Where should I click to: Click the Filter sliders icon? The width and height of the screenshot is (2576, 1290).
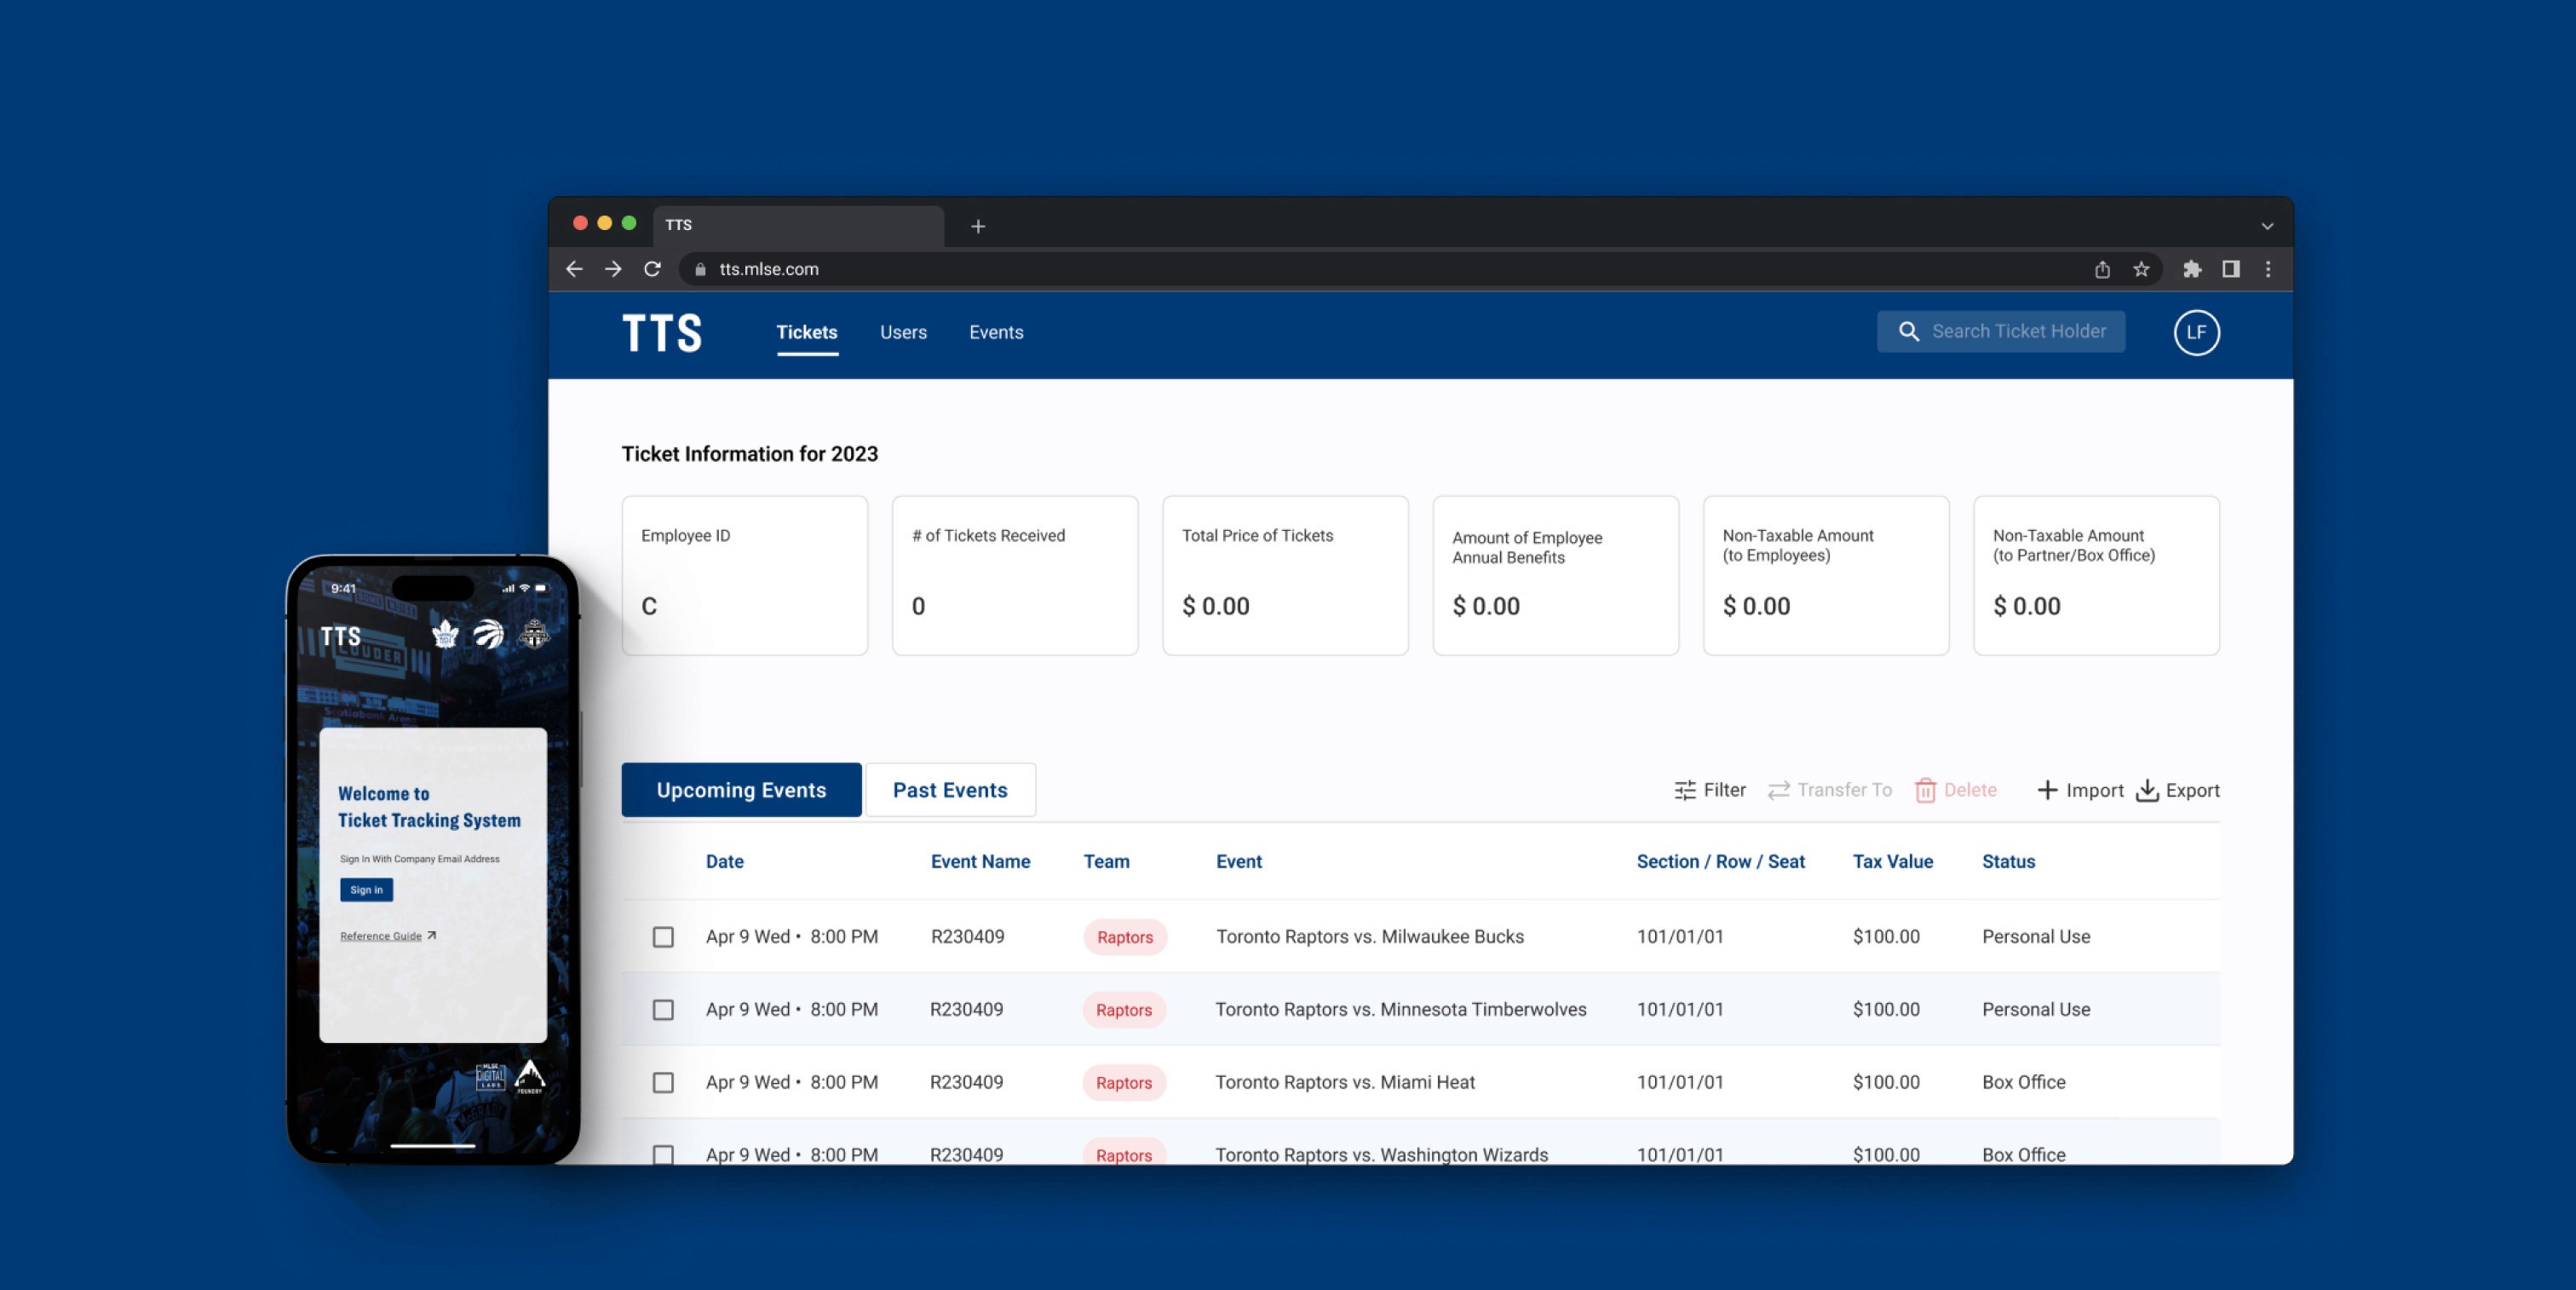[x=1685, y=790]
